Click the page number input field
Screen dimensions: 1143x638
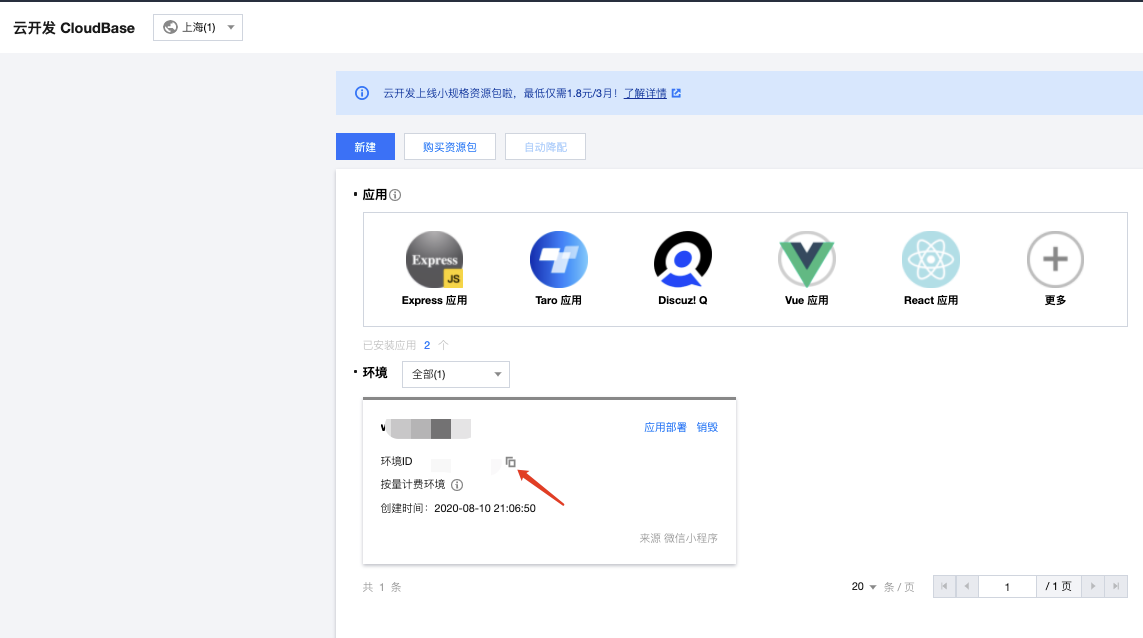[x=1007, y=586]
